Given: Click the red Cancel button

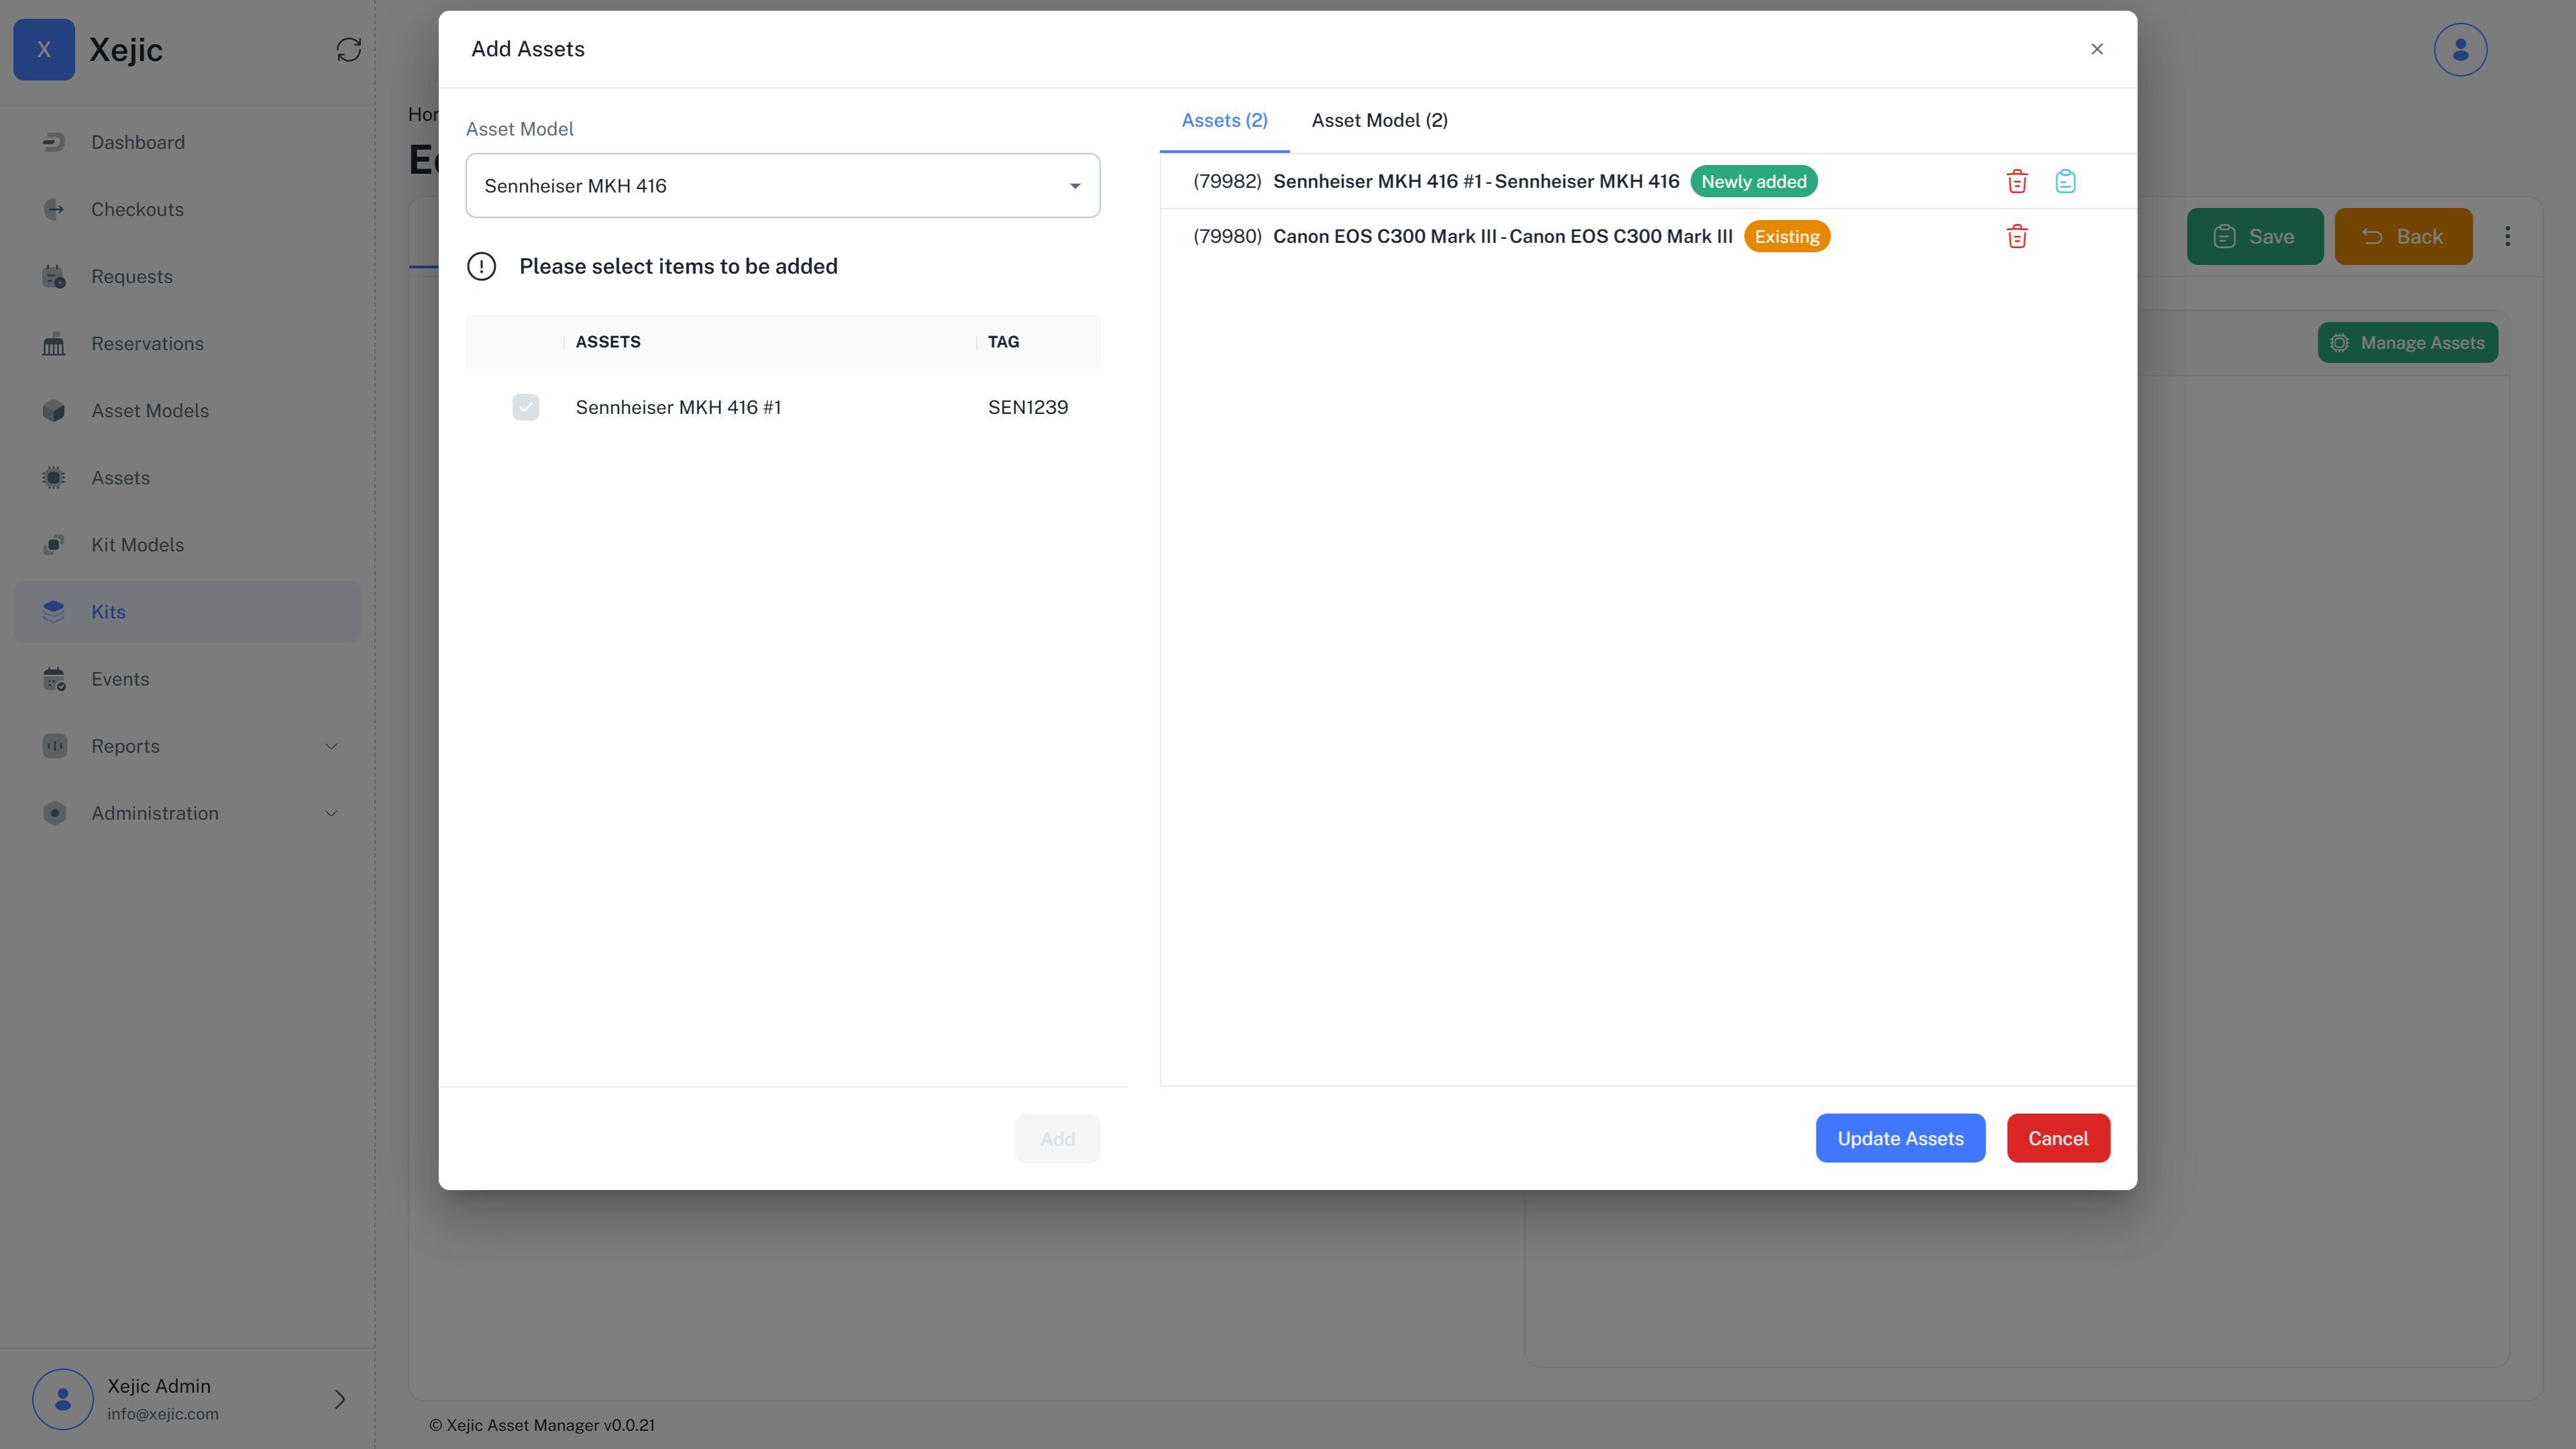Looking at the screenshot, I should (2058, 1138).
